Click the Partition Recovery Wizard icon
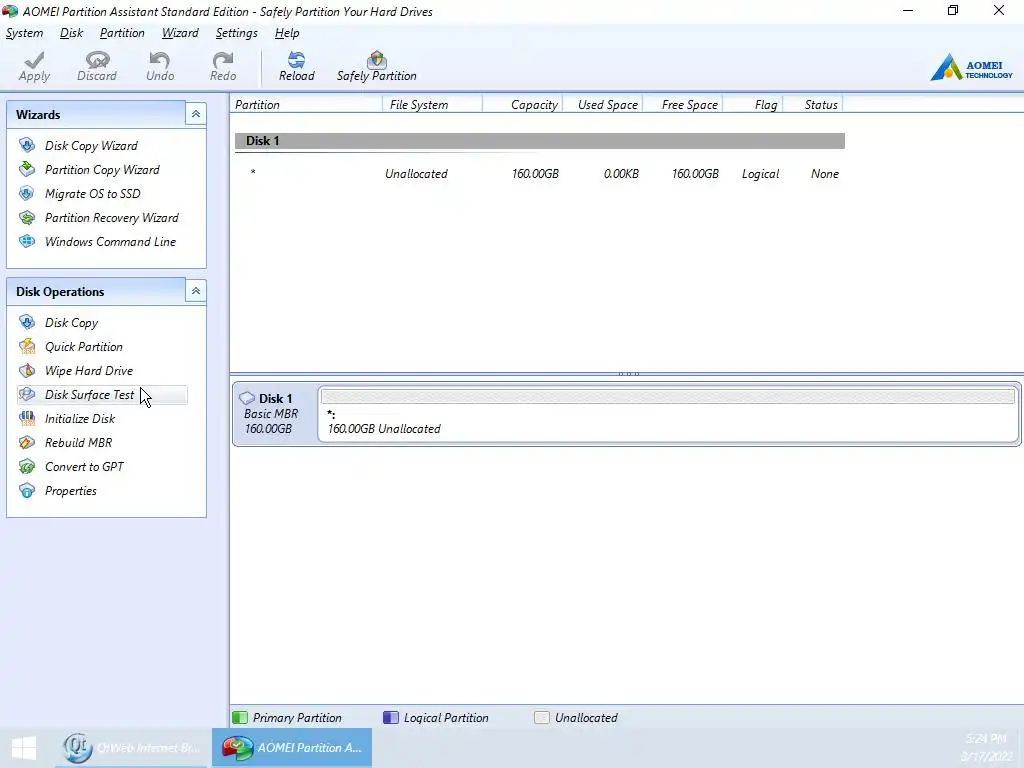The image size is (1024, 768). [27, 217]
